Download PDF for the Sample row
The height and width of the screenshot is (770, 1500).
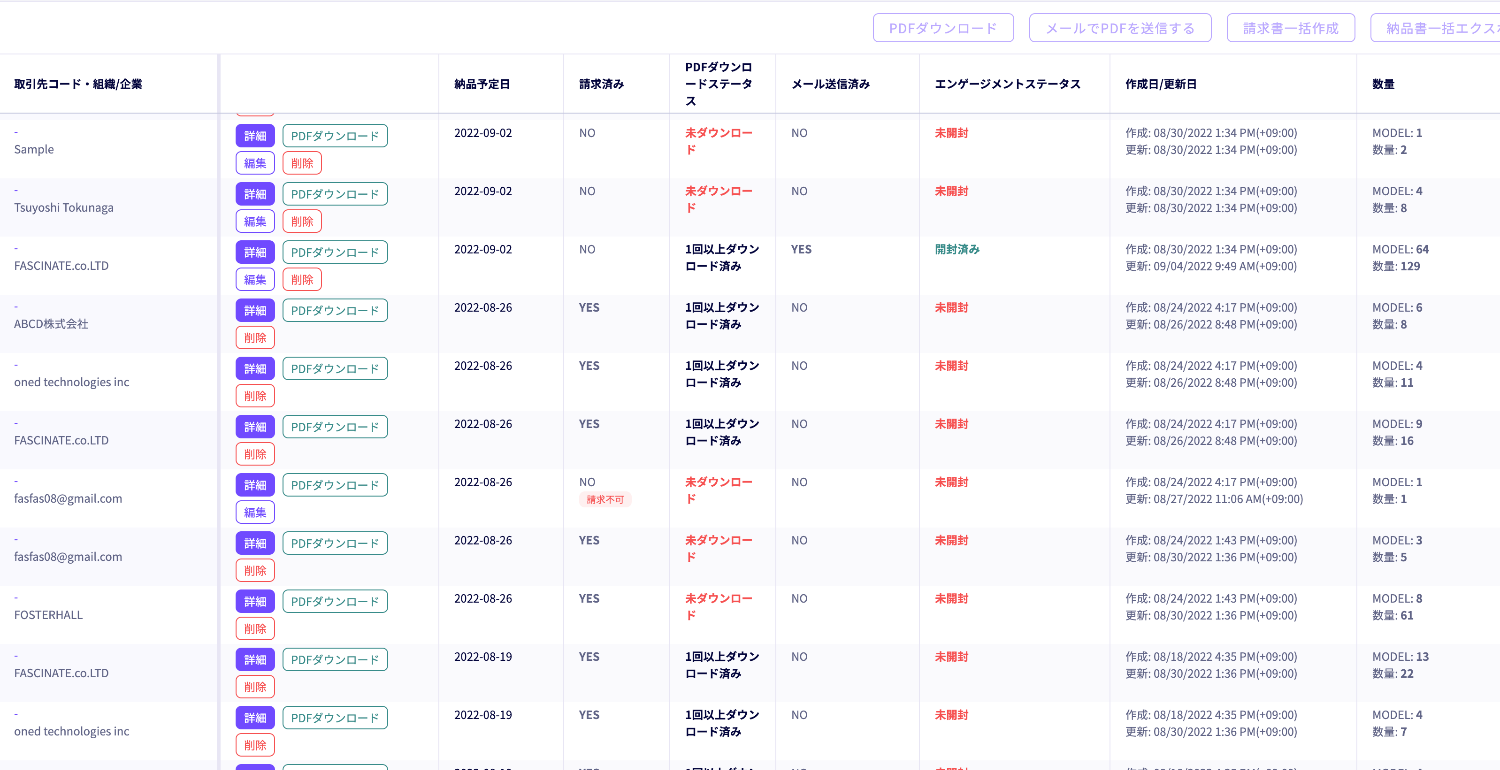click(x=335, y=136)
